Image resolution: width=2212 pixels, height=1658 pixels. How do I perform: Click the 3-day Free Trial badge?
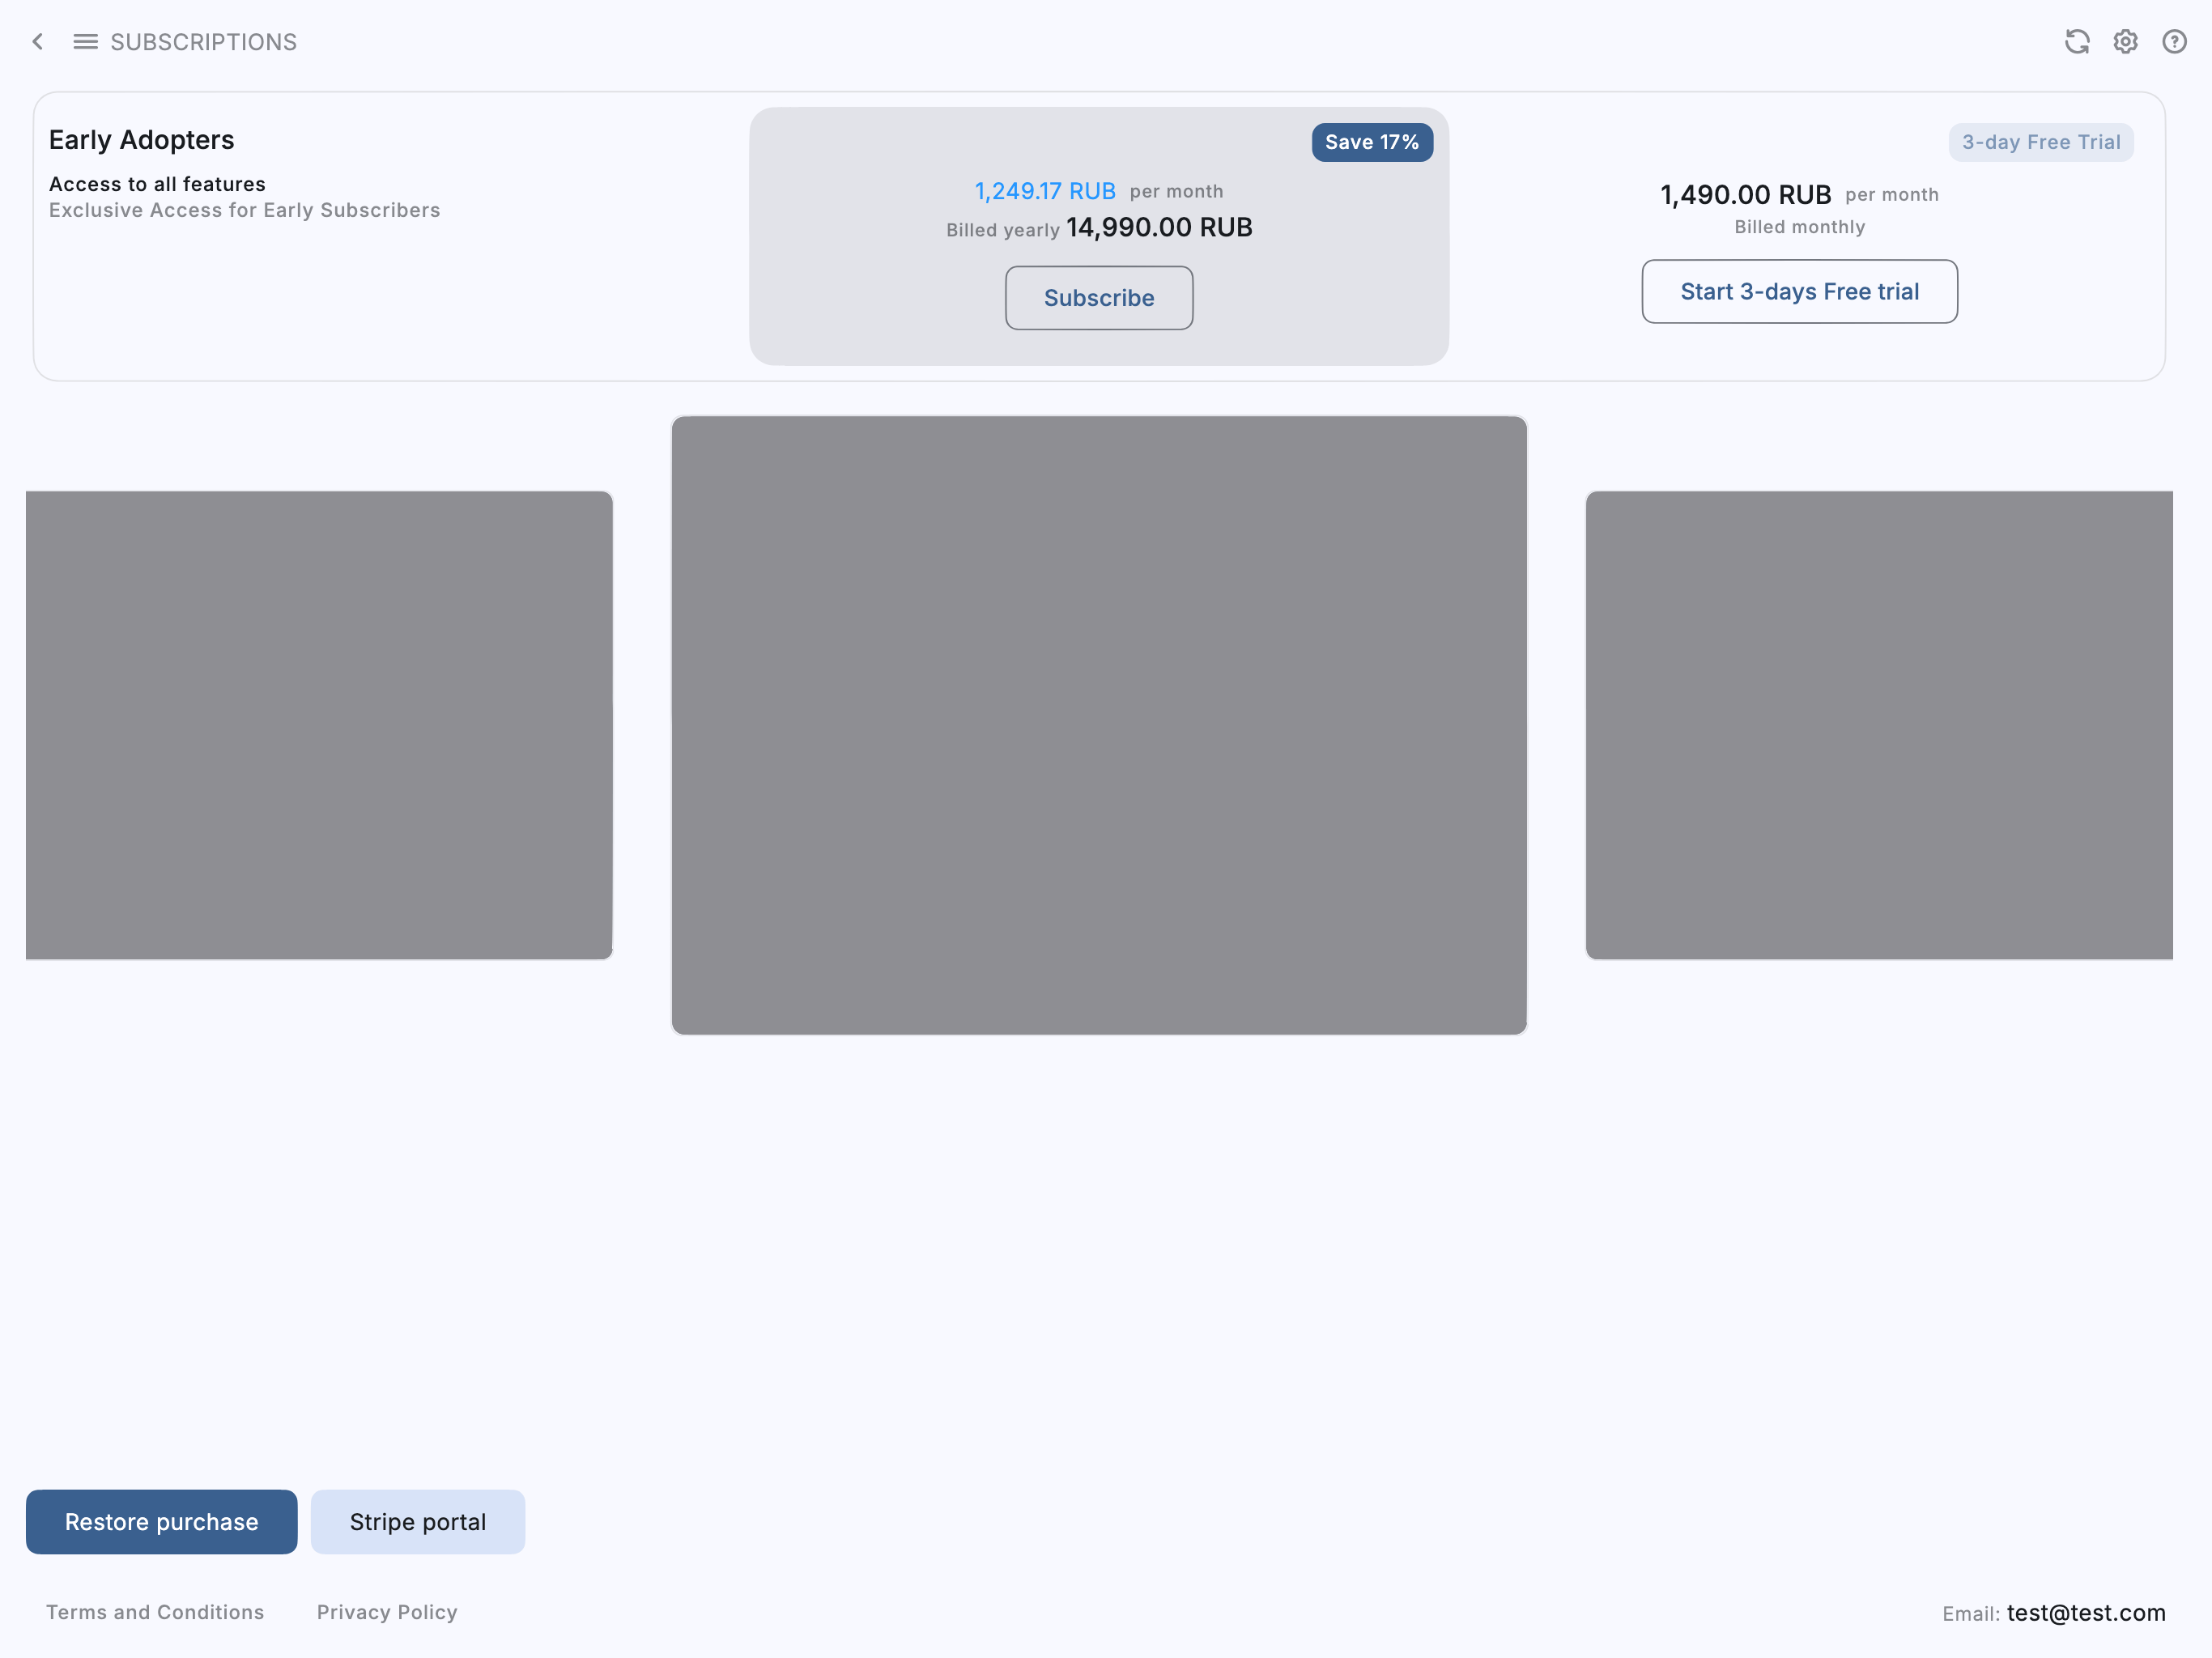pyautogui.click(x=2040, y=142)
